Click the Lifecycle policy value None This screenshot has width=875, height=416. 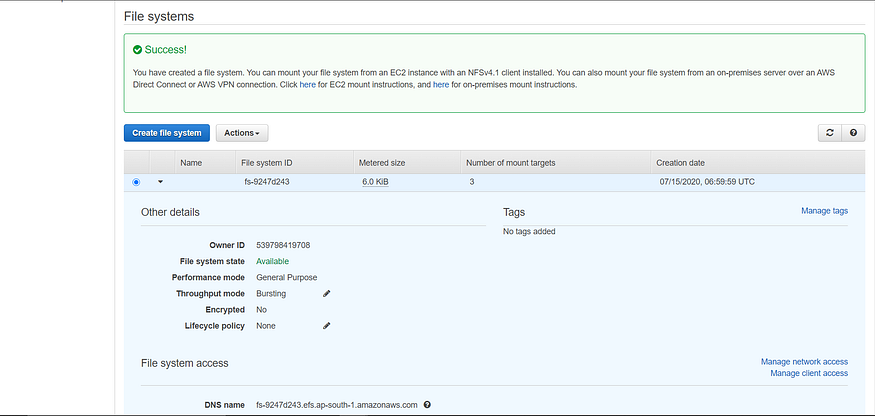(x=266, y=326)
